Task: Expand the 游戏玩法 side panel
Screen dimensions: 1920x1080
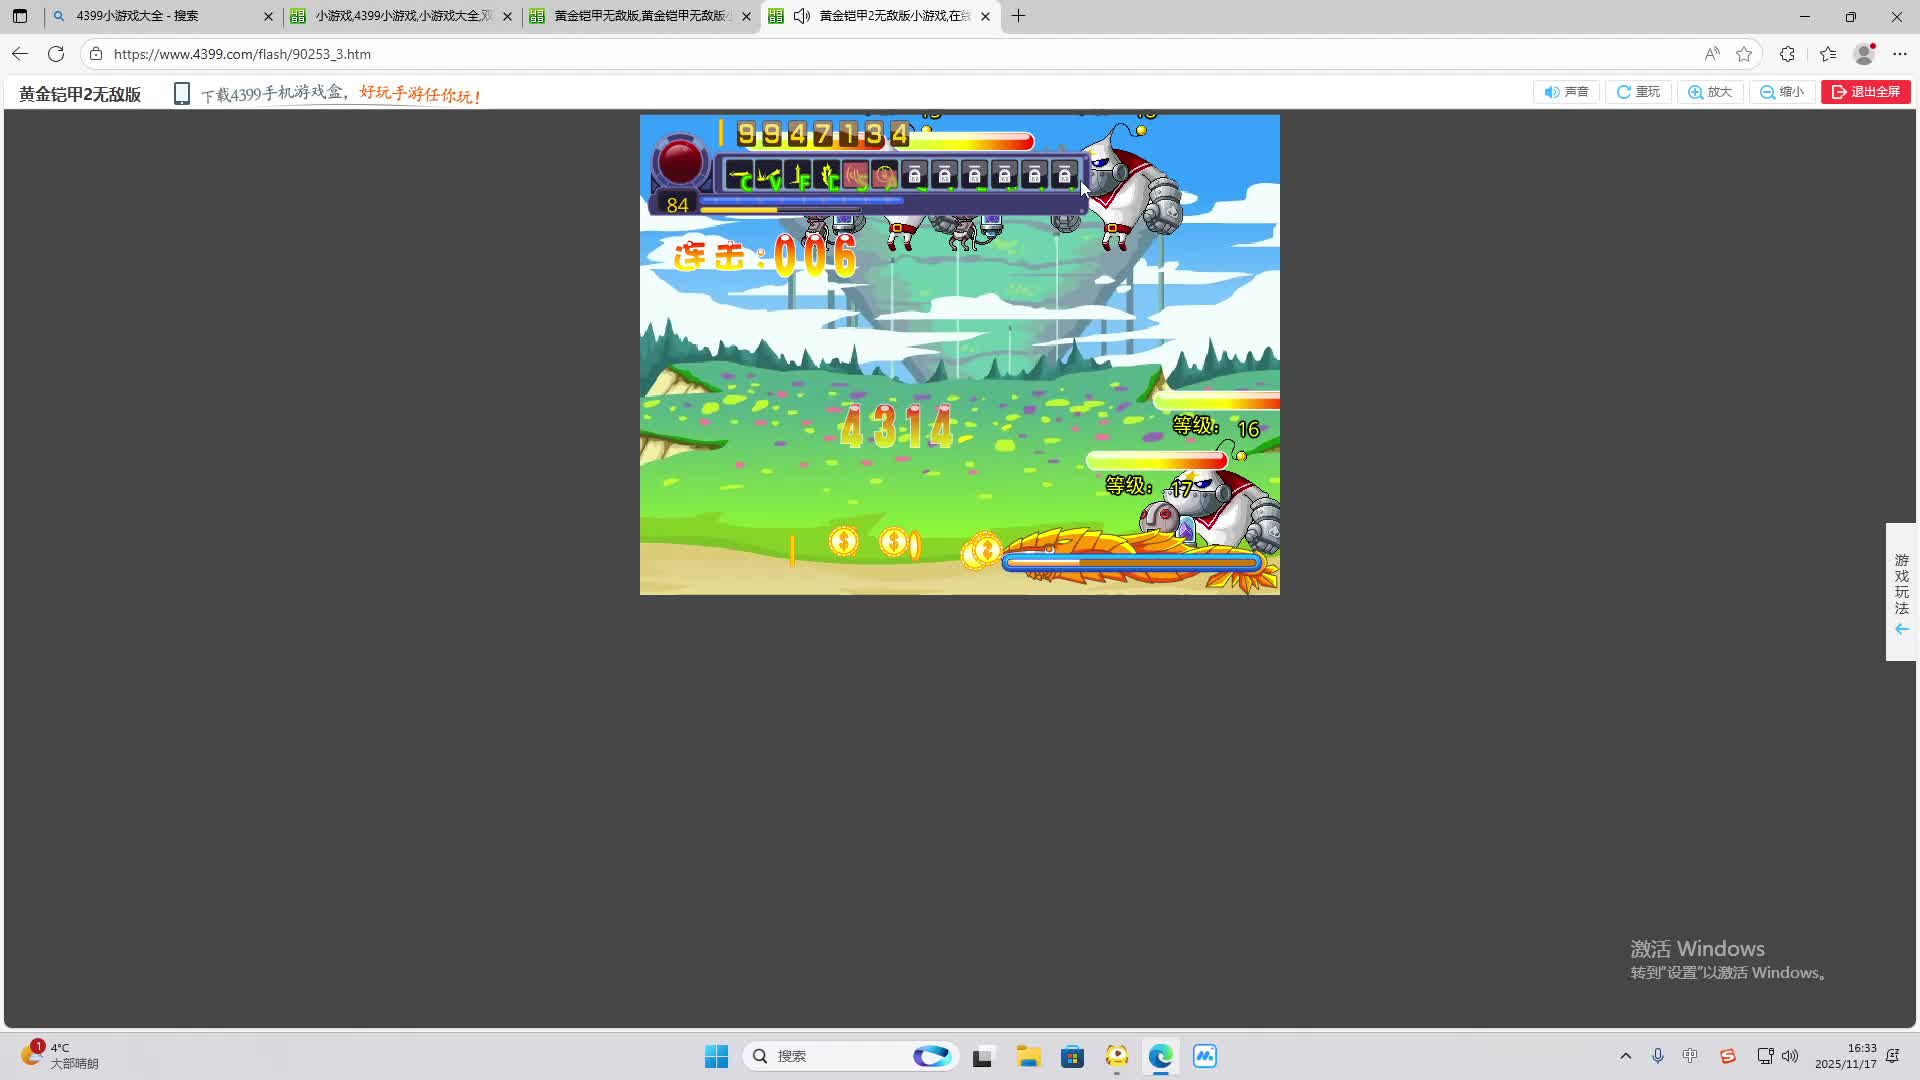Action: click(1901, 592)
